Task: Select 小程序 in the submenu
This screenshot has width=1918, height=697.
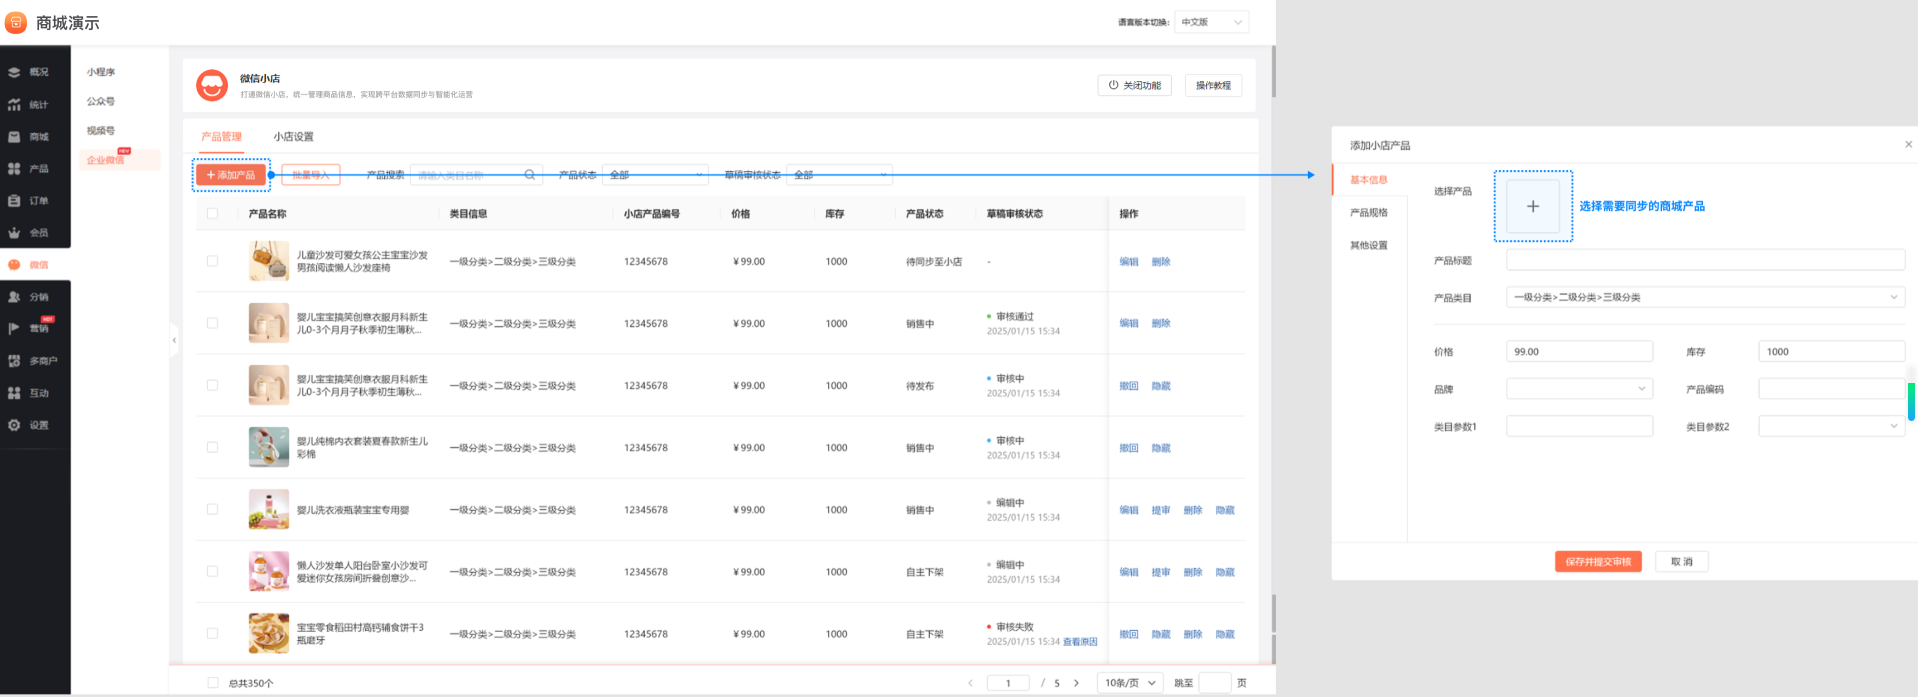Action: tap(101, 72)
